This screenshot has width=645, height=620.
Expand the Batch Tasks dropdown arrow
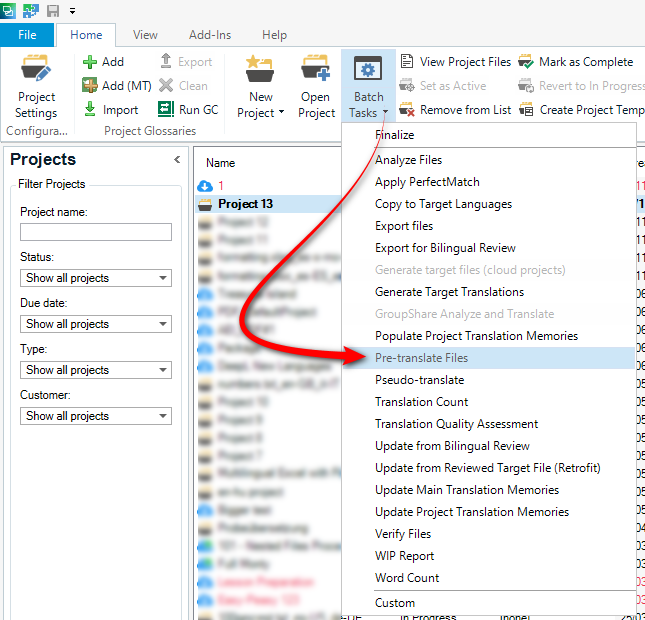click(385, 112)
